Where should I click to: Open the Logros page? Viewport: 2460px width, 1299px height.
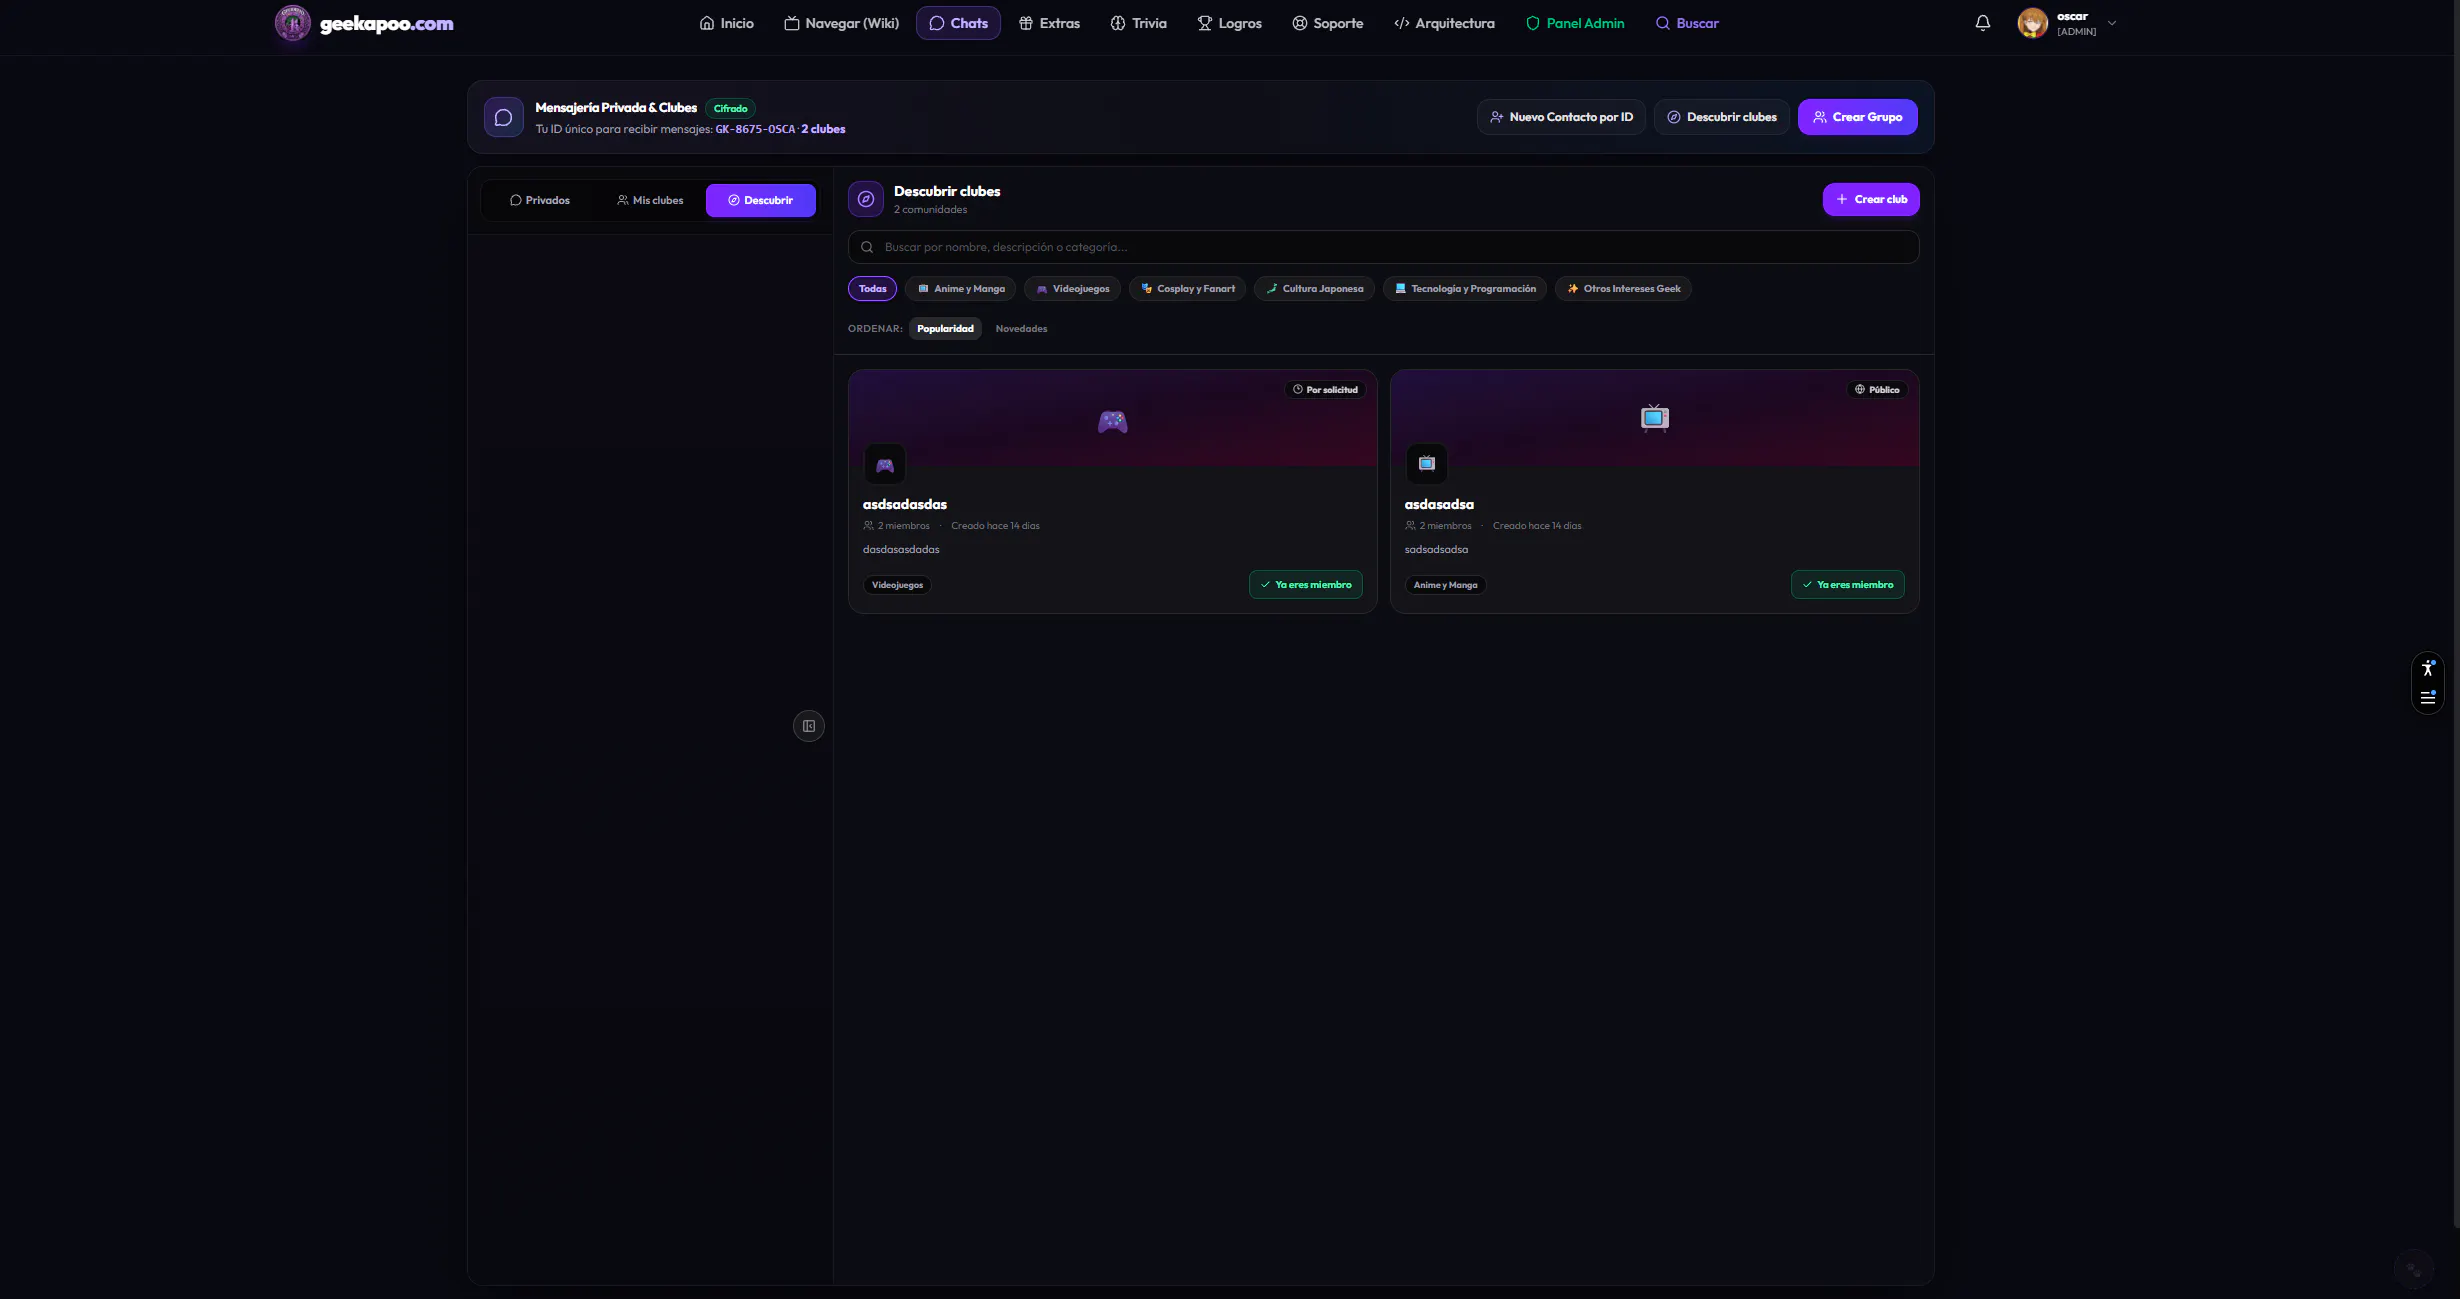pos(1229,23)
